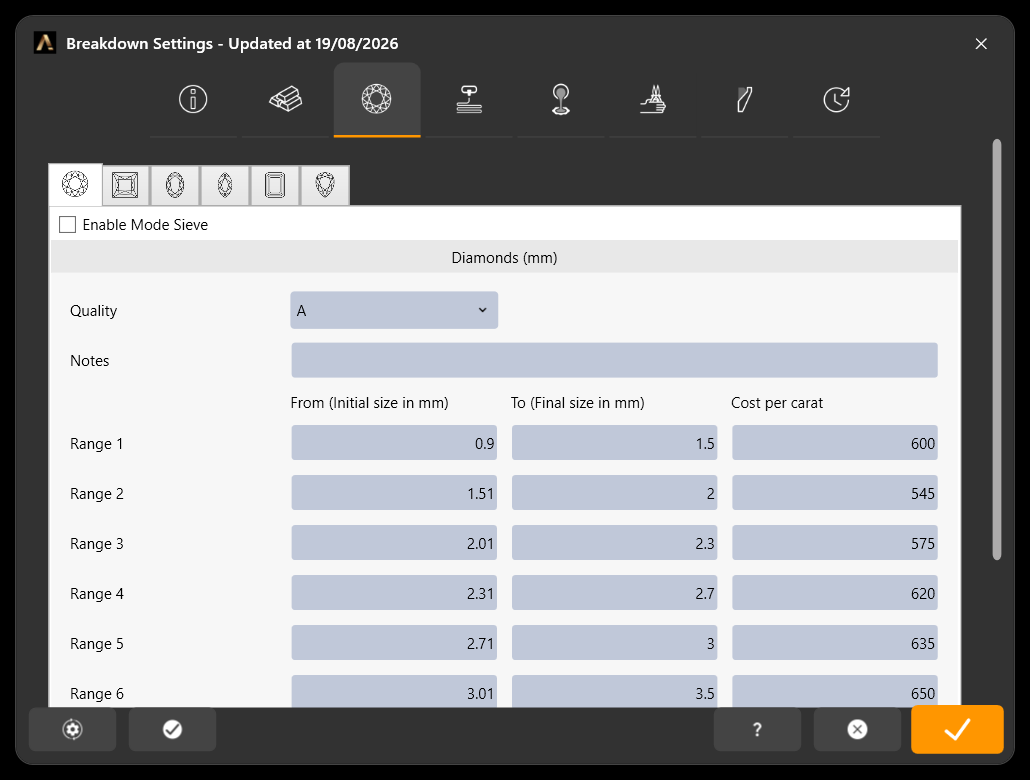
Task: Edit Range 1 cost 600
Action: [x=835, y=443]
